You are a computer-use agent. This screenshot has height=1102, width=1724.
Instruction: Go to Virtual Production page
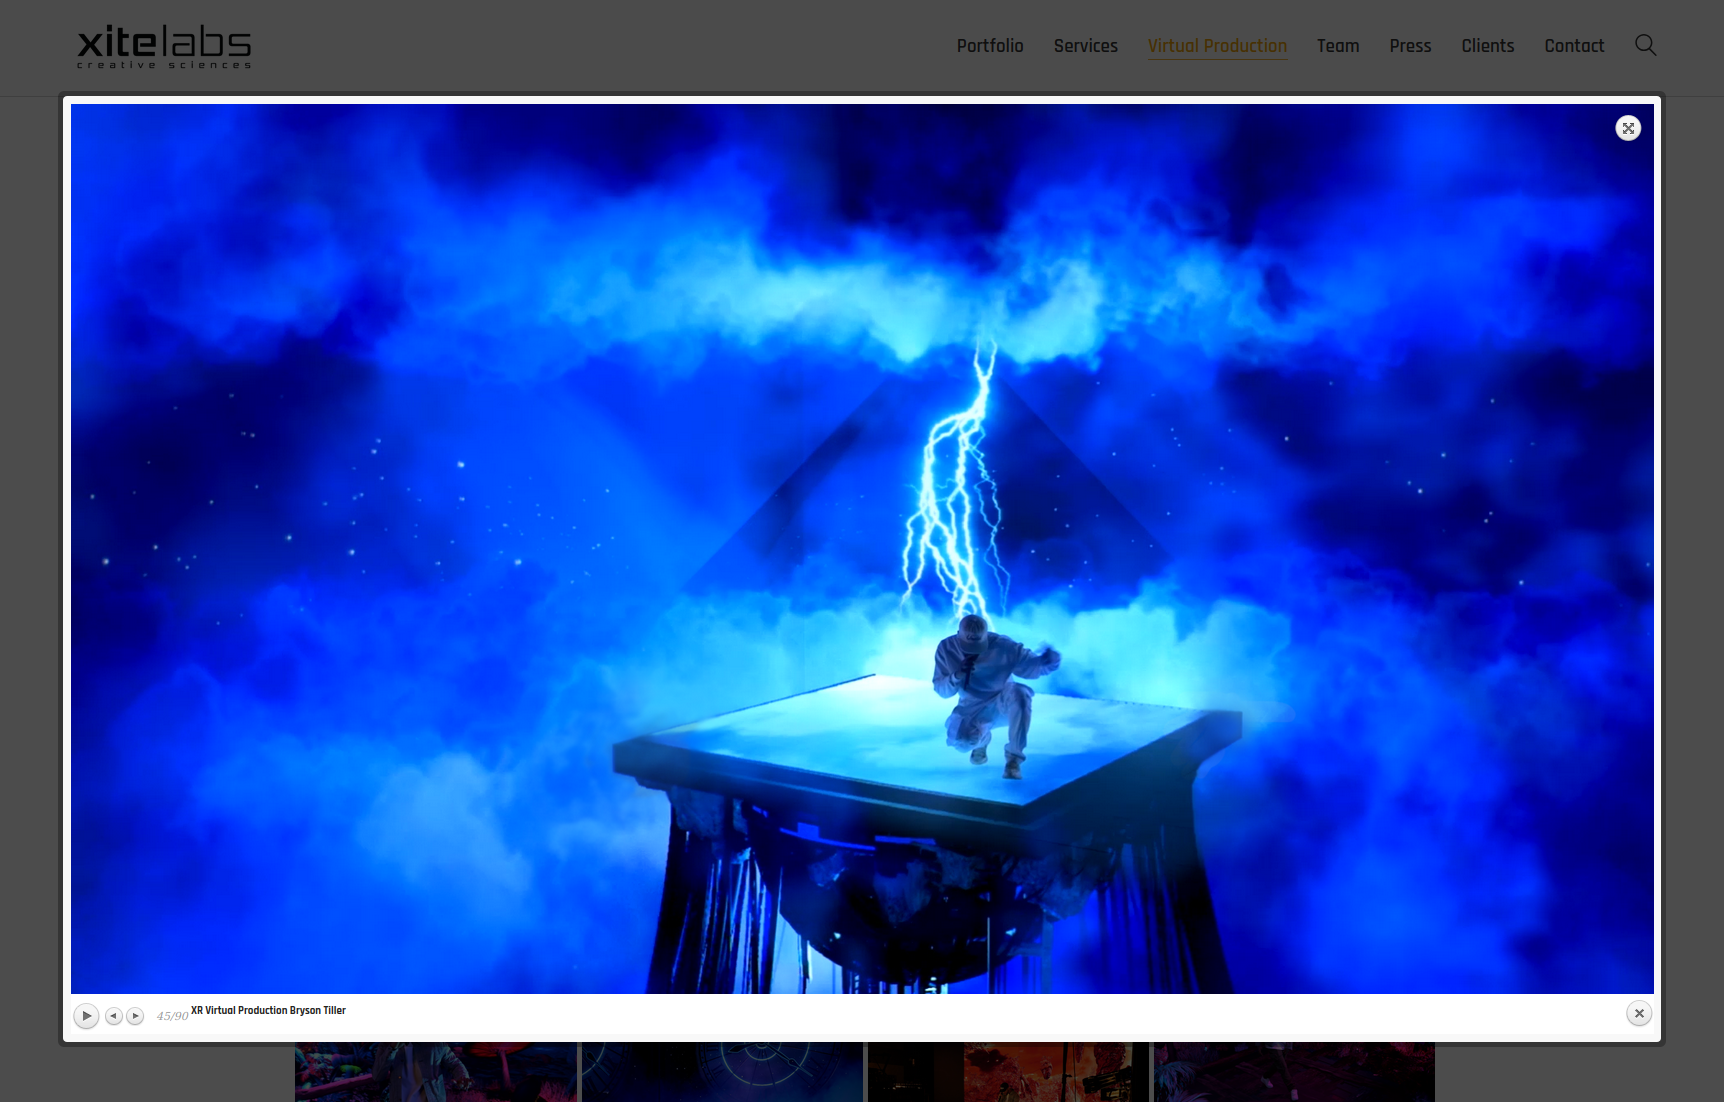click(x=1217, y=46)
